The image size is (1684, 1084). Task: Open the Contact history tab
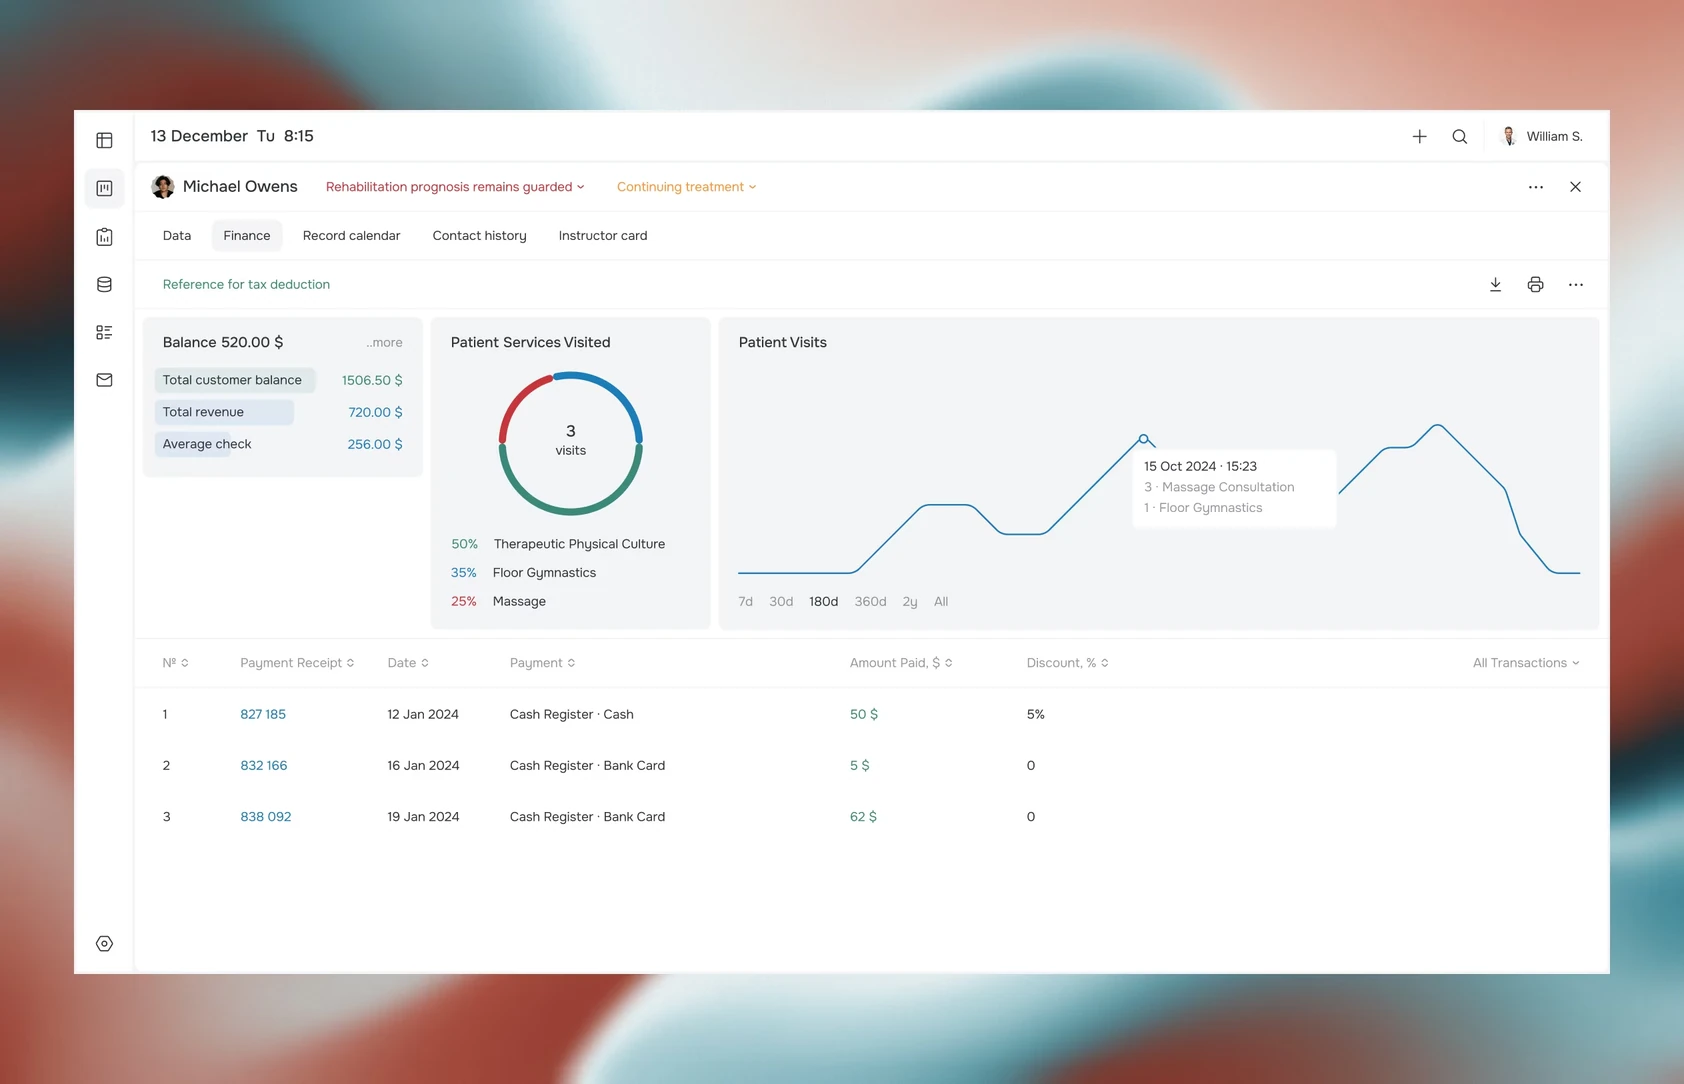pyautogui.click(x=479, y=236)
